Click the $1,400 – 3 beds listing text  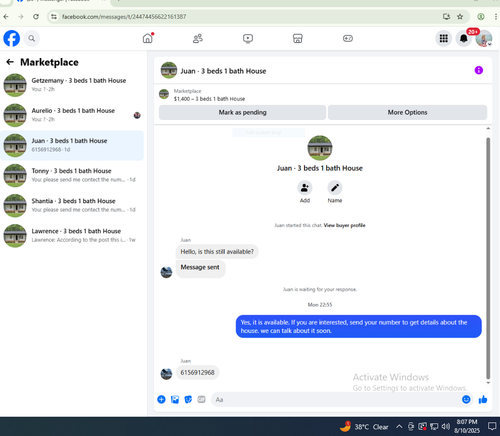[x=209, y=99]
